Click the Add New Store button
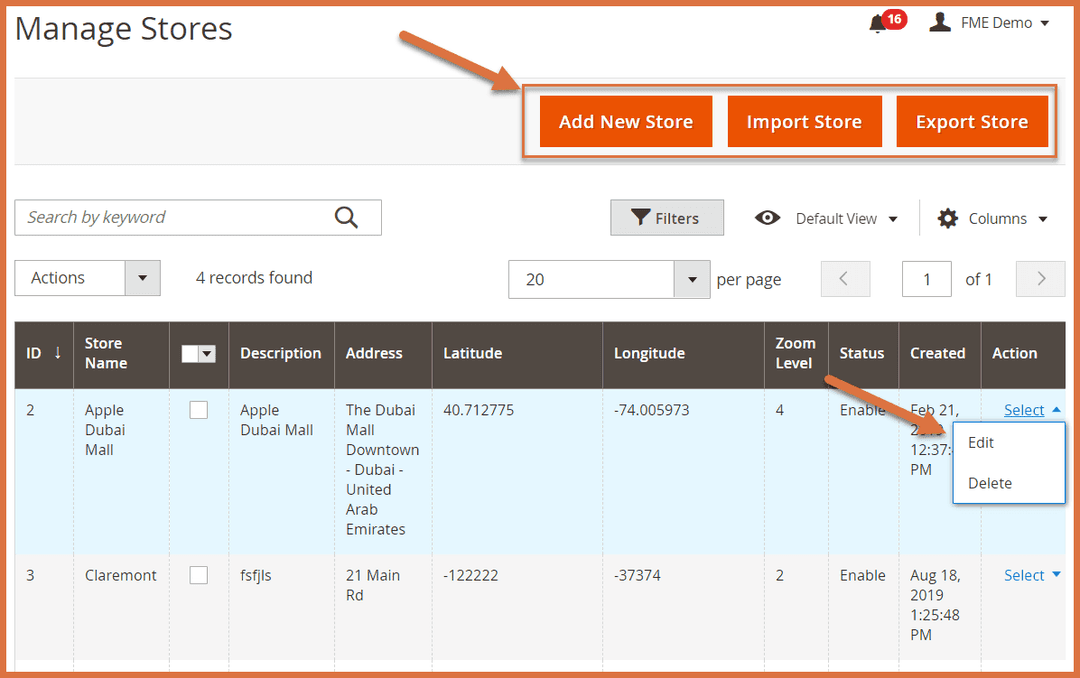 click(626, 122)
